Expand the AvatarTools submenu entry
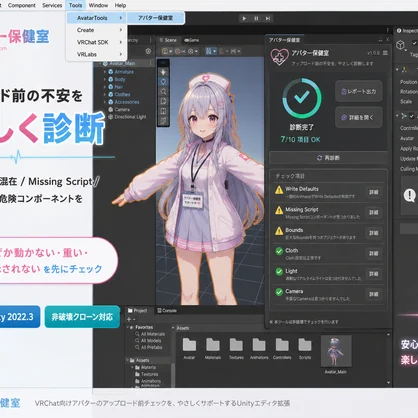This screenshot has width=418, height=418. click(96, 18)
